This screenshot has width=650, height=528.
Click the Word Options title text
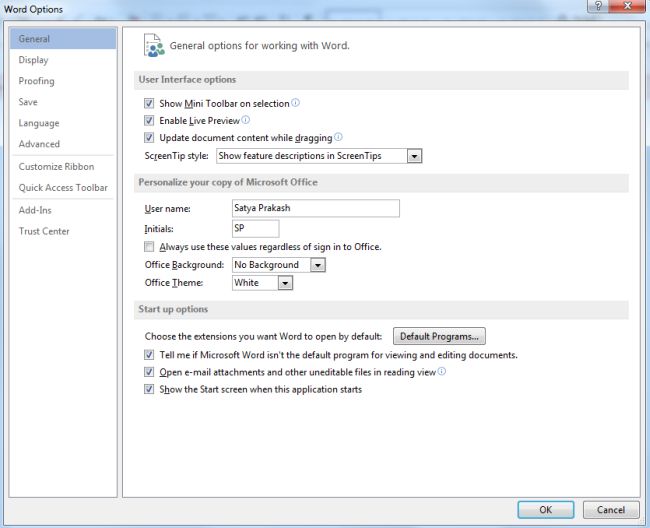click(x=33, y=9)
